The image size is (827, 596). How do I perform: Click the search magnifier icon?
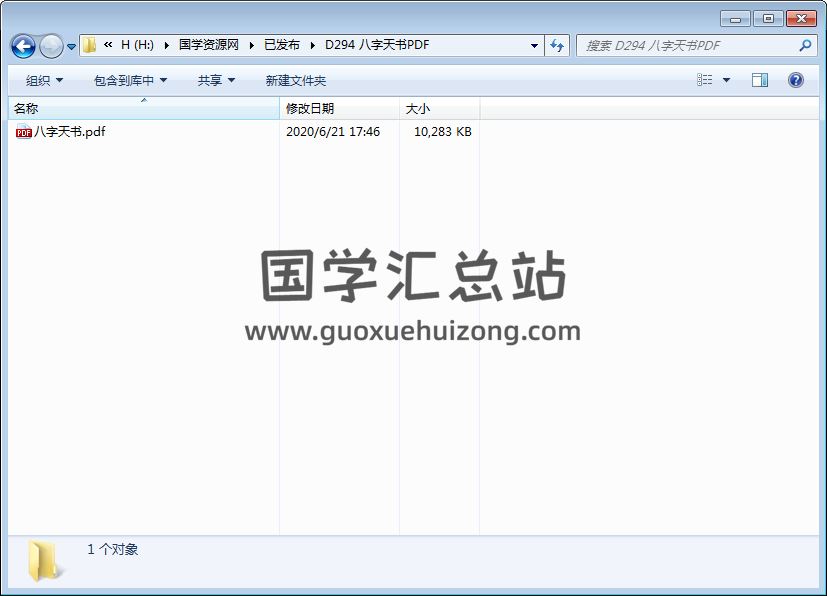click(x=805, y=45)
